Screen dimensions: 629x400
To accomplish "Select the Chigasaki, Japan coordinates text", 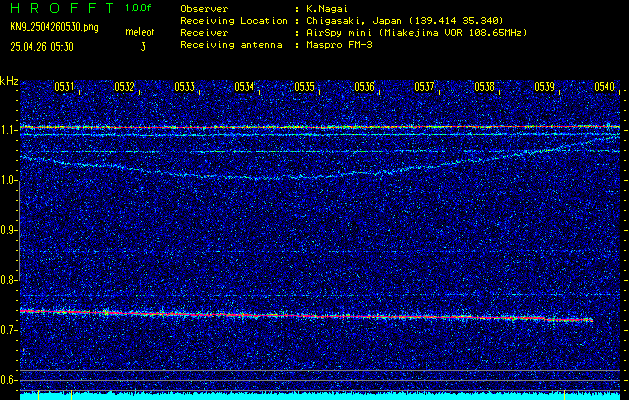I will 404,21.
